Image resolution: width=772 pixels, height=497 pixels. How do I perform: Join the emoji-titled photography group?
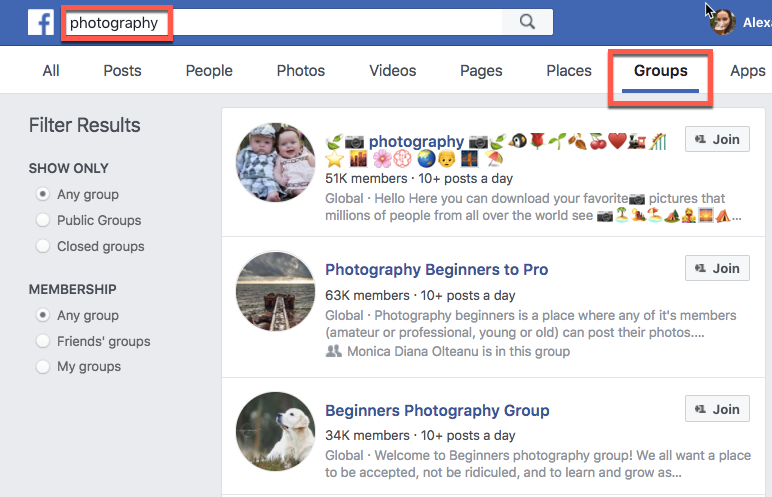coord(717,139)
